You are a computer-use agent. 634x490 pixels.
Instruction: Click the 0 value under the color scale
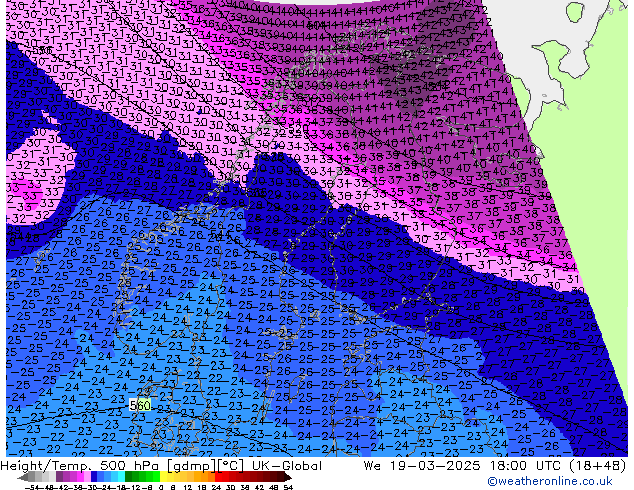pos(161,487)
